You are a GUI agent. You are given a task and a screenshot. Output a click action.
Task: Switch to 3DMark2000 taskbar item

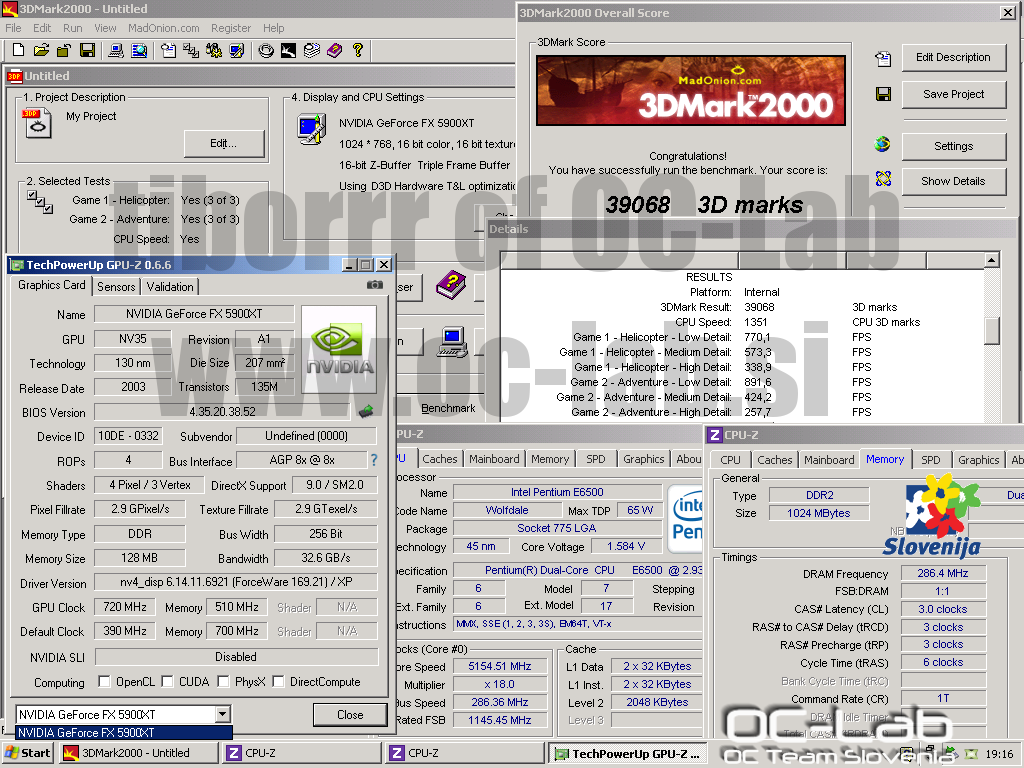[x=138, y=753]
